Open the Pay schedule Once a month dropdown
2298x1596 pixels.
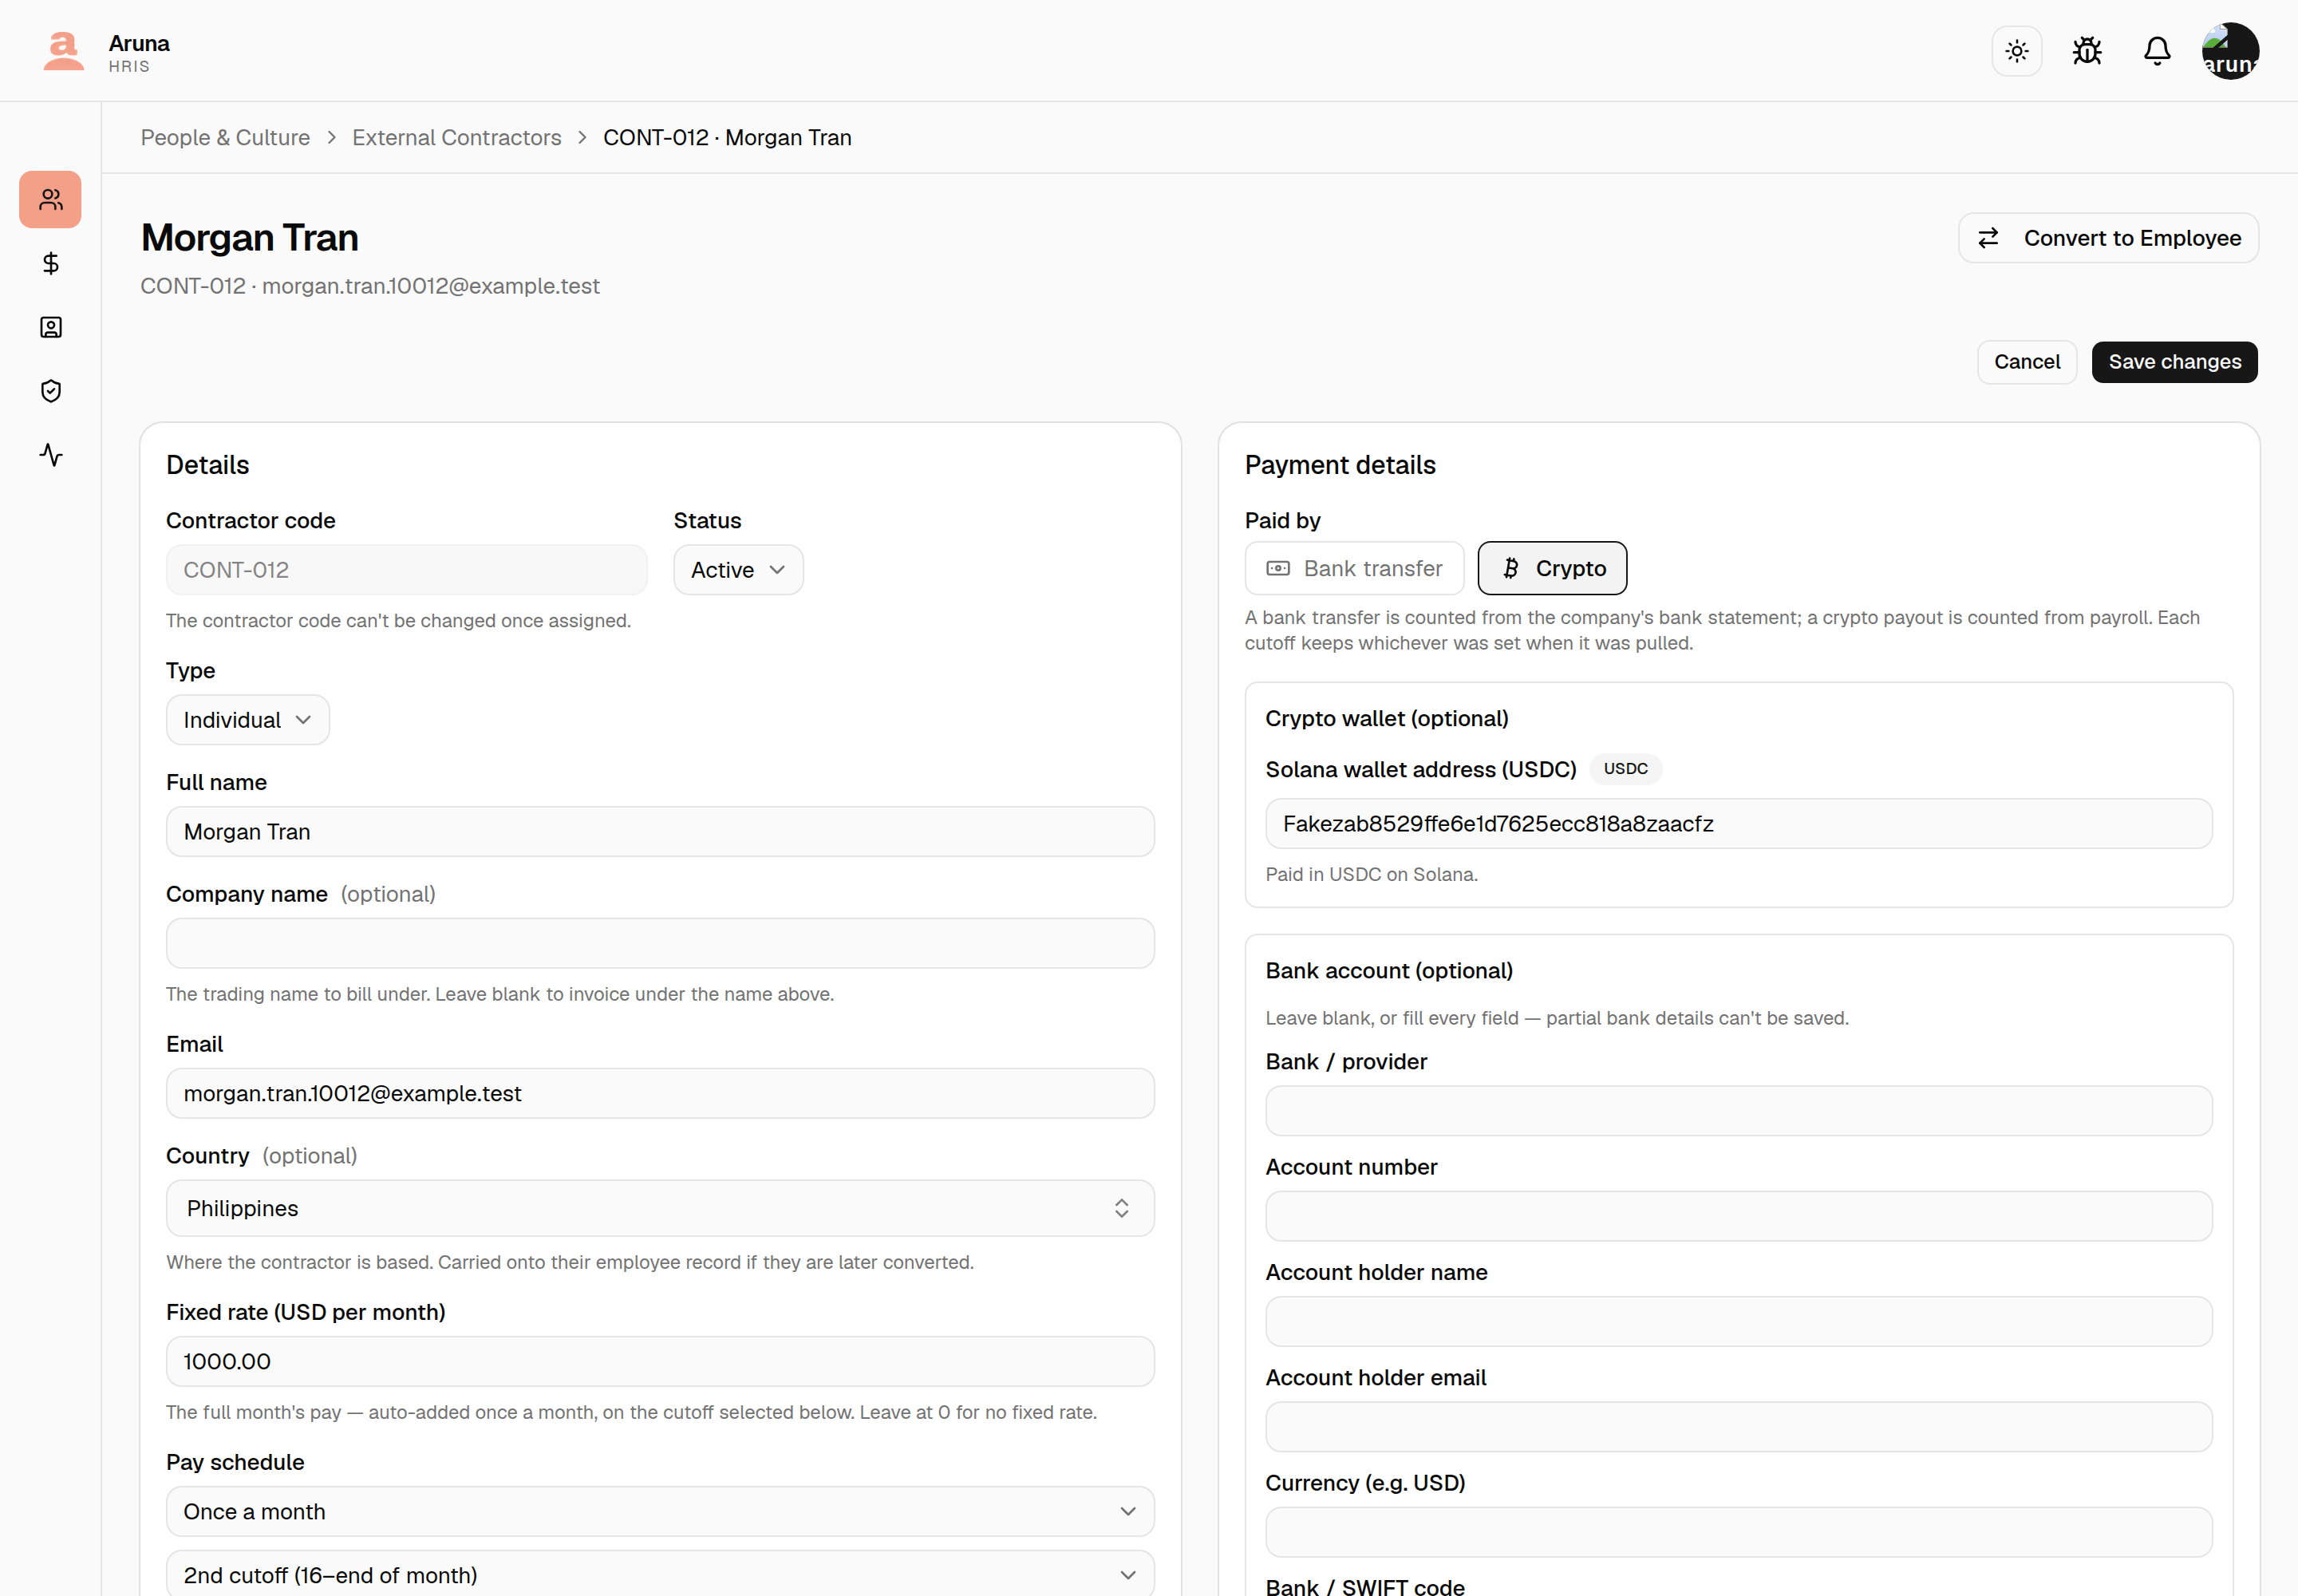pos(660,1511)
